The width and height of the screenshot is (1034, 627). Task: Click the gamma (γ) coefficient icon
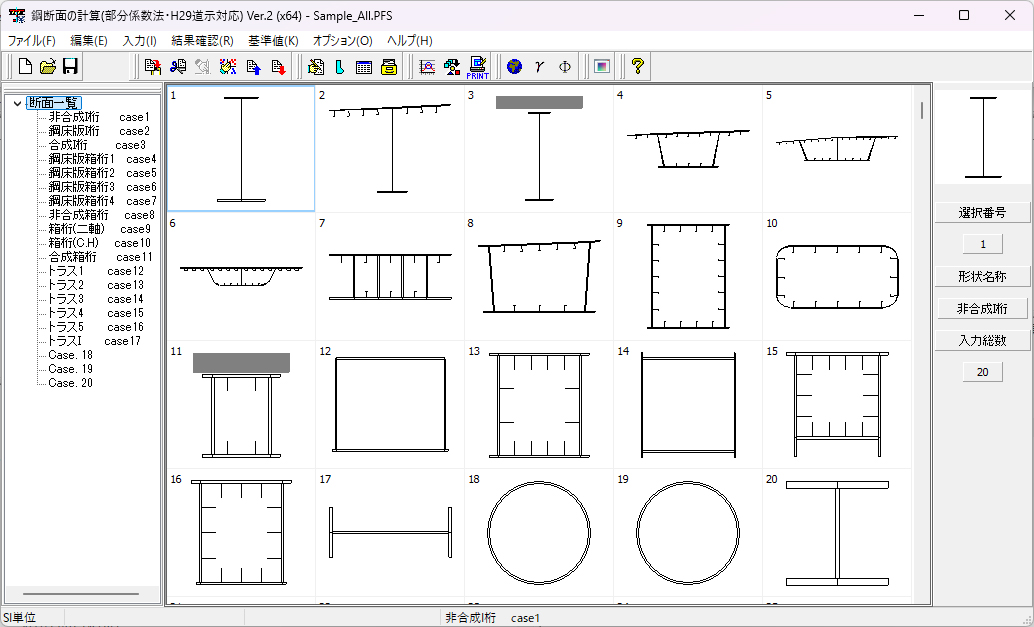[539, 67]
